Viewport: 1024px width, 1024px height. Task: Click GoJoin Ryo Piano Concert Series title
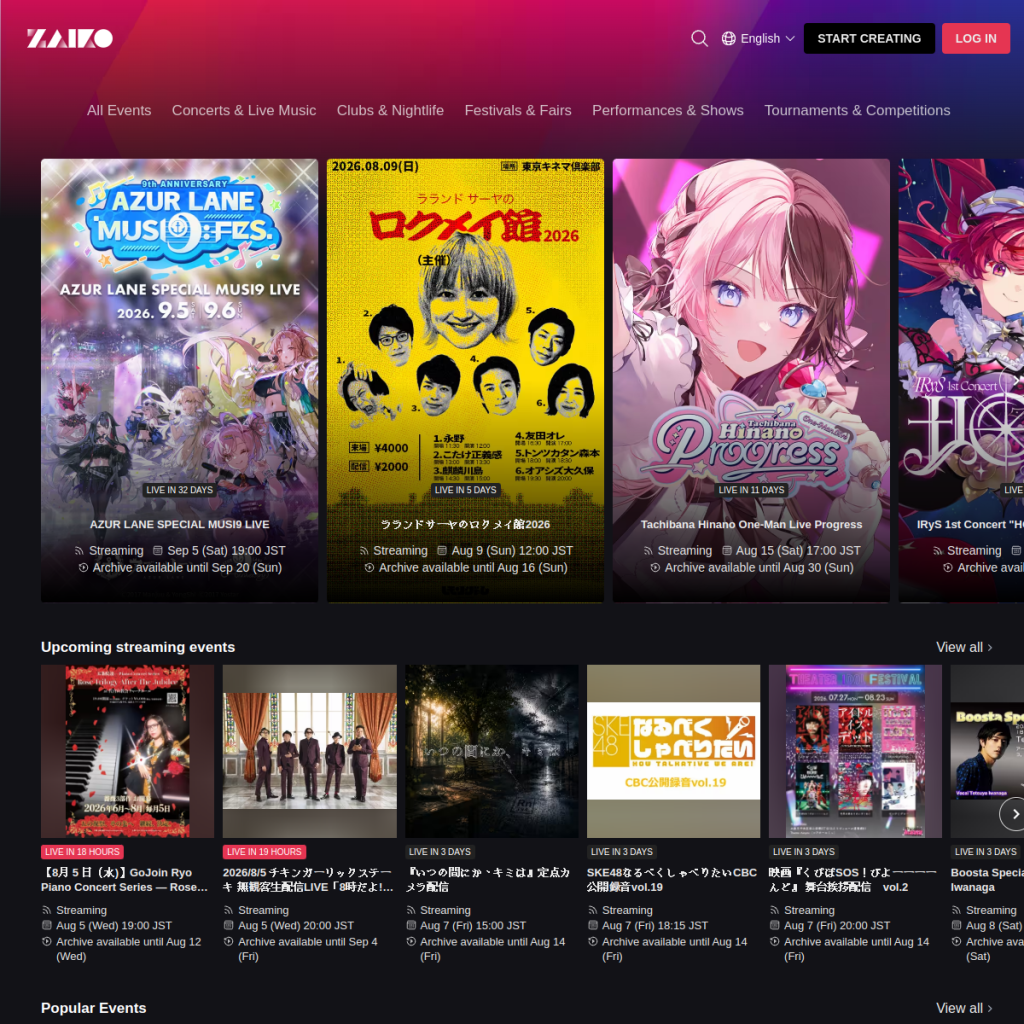click(125, 880)
